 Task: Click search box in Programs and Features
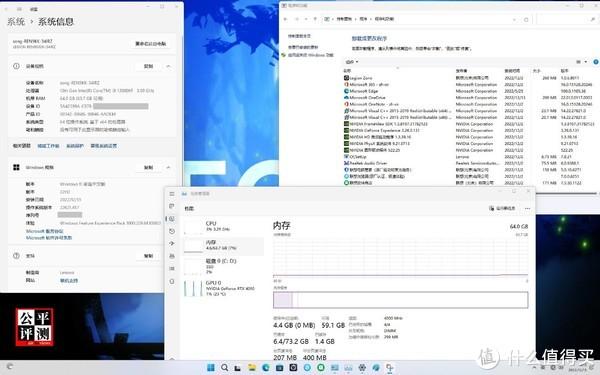[x=566, y=19]
